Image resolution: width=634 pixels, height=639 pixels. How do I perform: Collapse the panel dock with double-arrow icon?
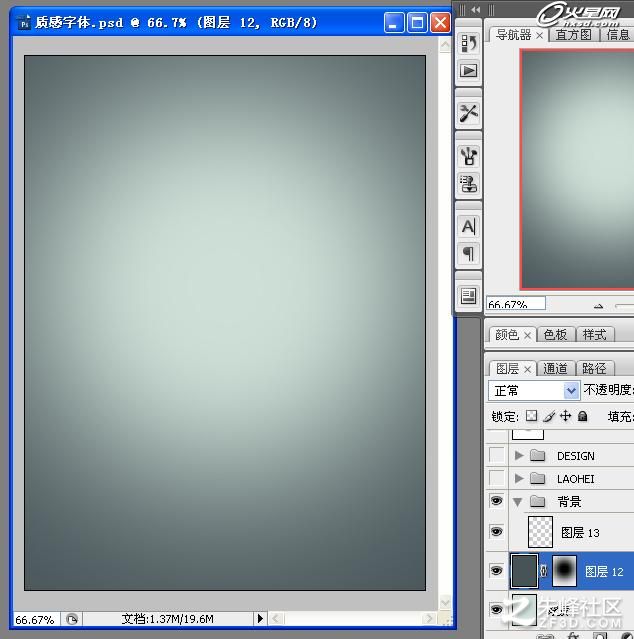click(476, 9)
